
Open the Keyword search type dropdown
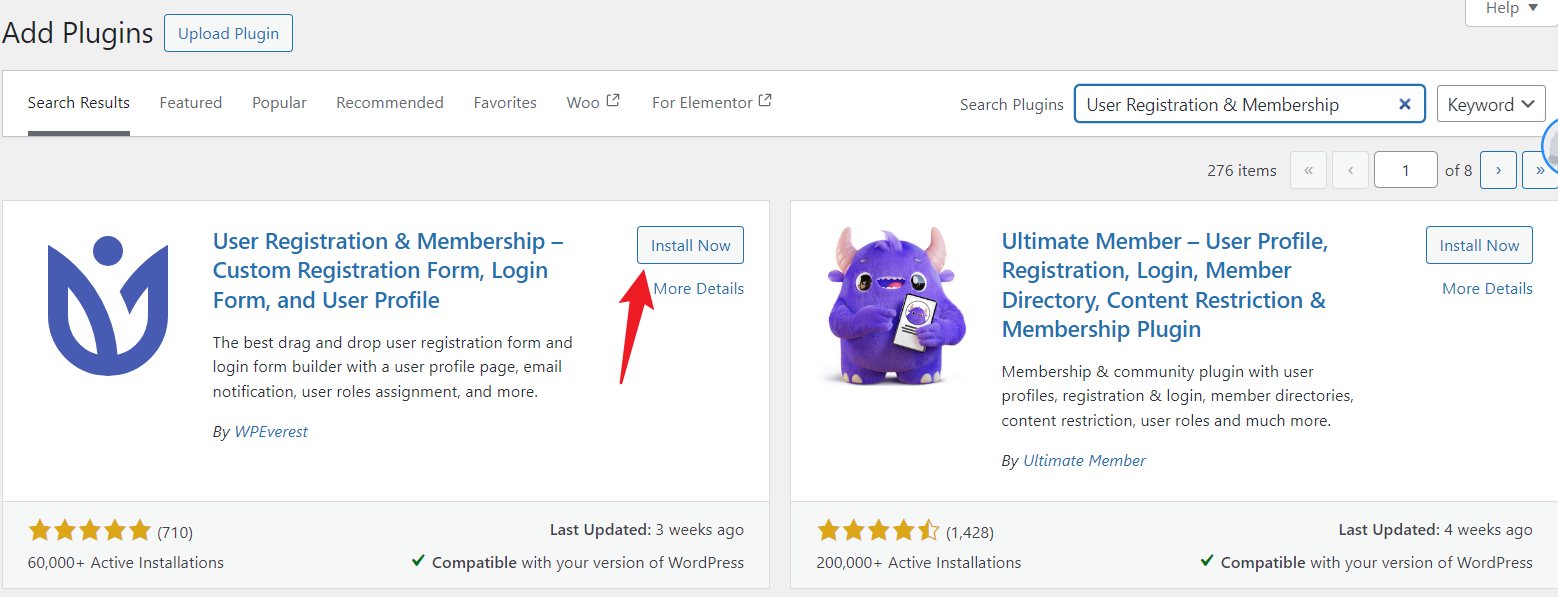(x=1490, y=104)
